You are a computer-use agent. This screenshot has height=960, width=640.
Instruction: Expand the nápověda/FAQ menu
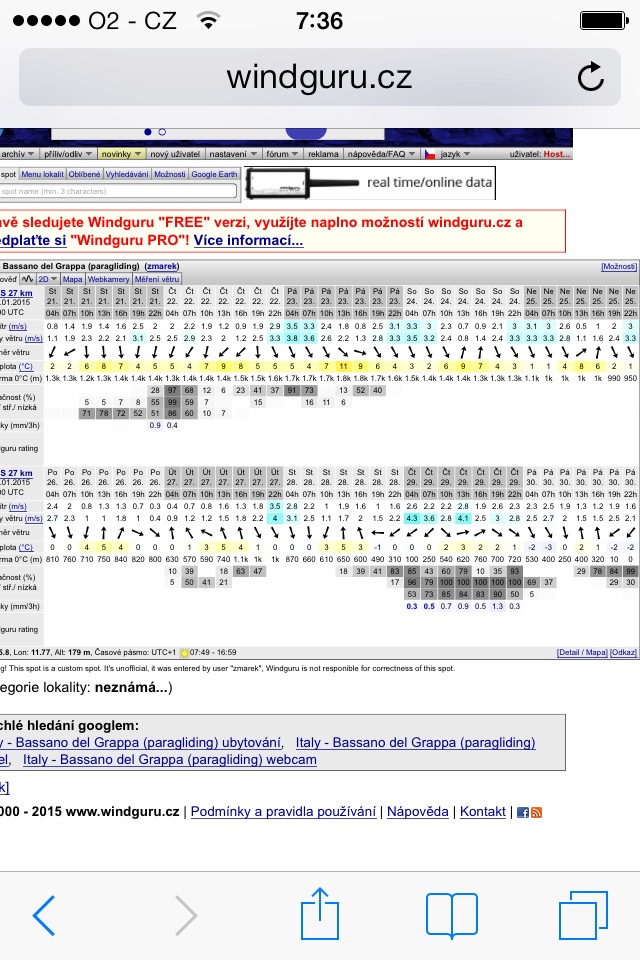pyautogui.click(x=381, y=154)
